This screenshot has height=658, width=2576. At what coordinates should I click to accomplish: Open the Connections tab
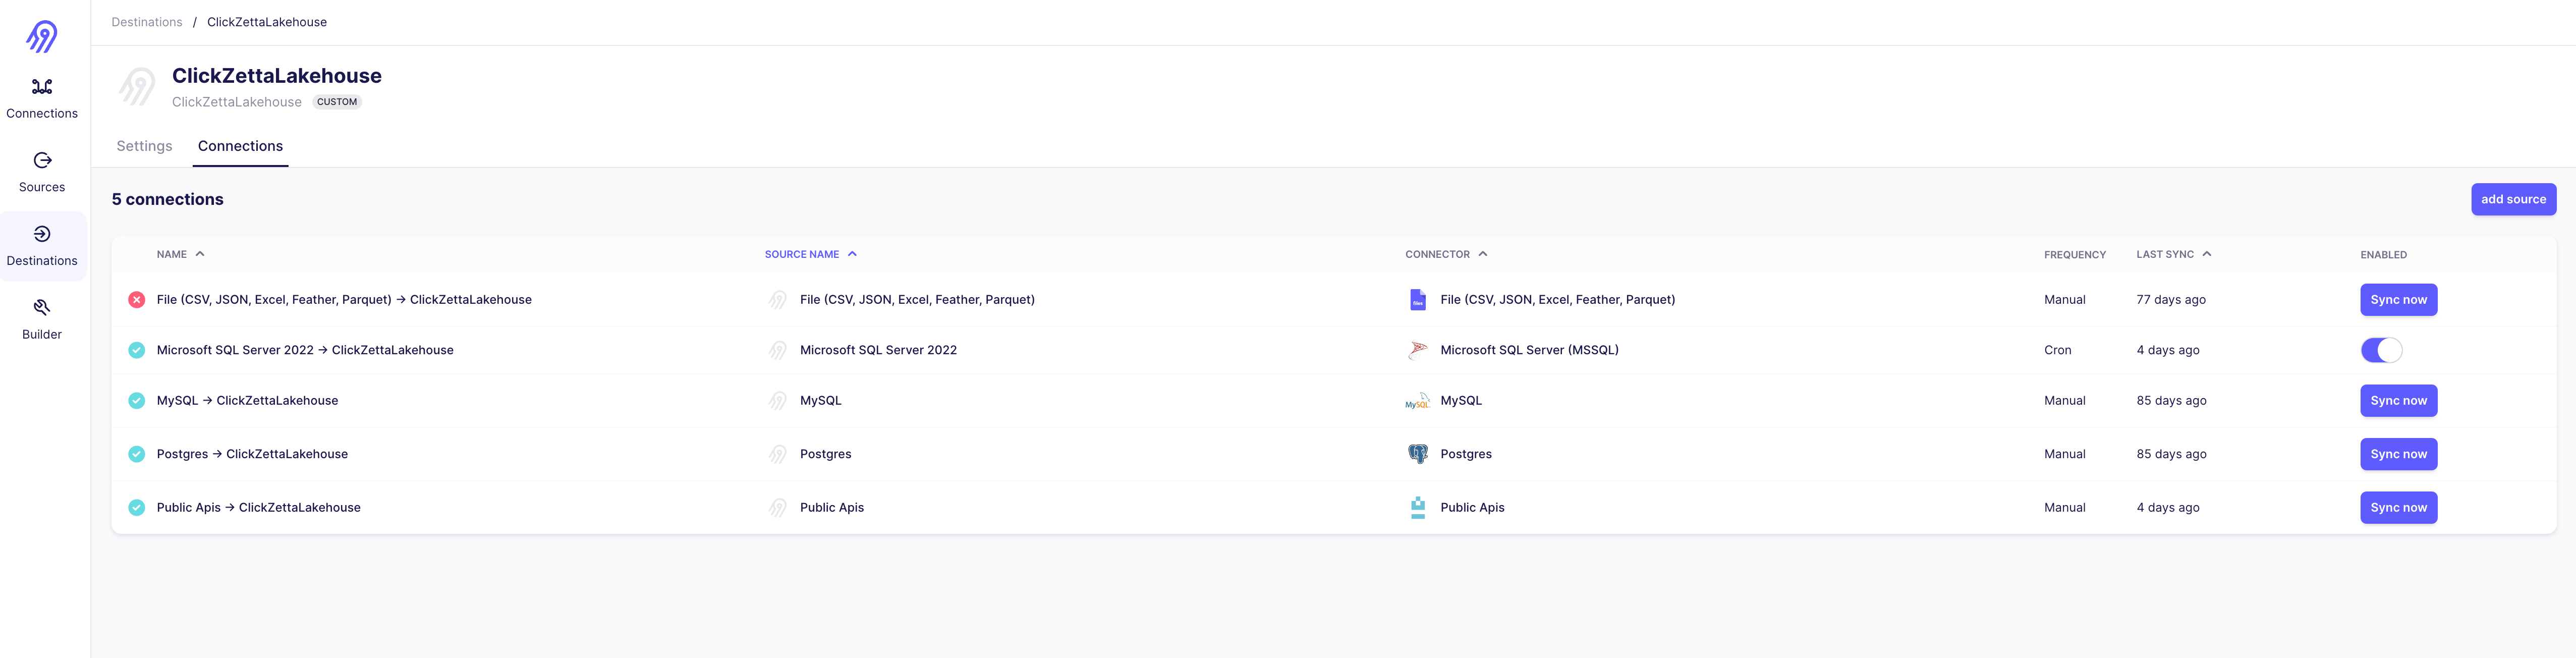point(240,146)
